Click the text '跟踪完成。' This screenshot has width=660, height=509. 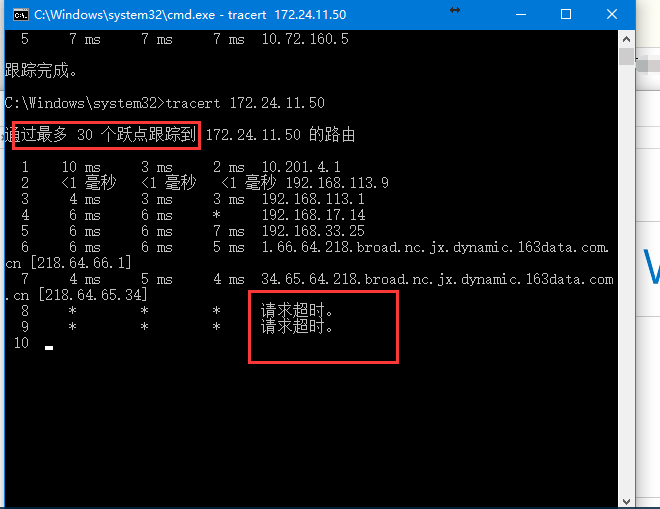pyautogui.click(x=41, y=70)
